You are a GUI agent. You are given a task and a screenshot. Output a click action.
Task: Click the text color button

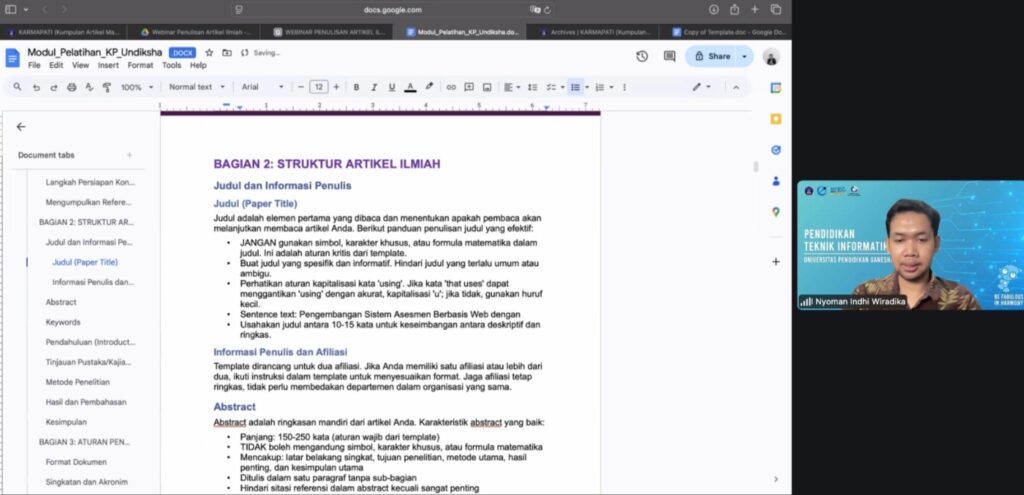(410, 87)
